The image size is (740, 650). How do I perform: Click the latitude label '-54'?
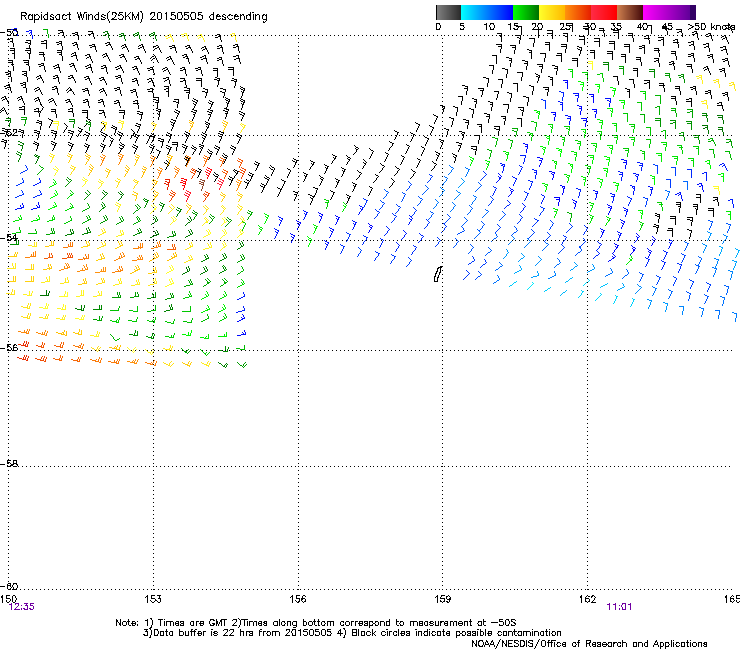(x=9, y=237)
